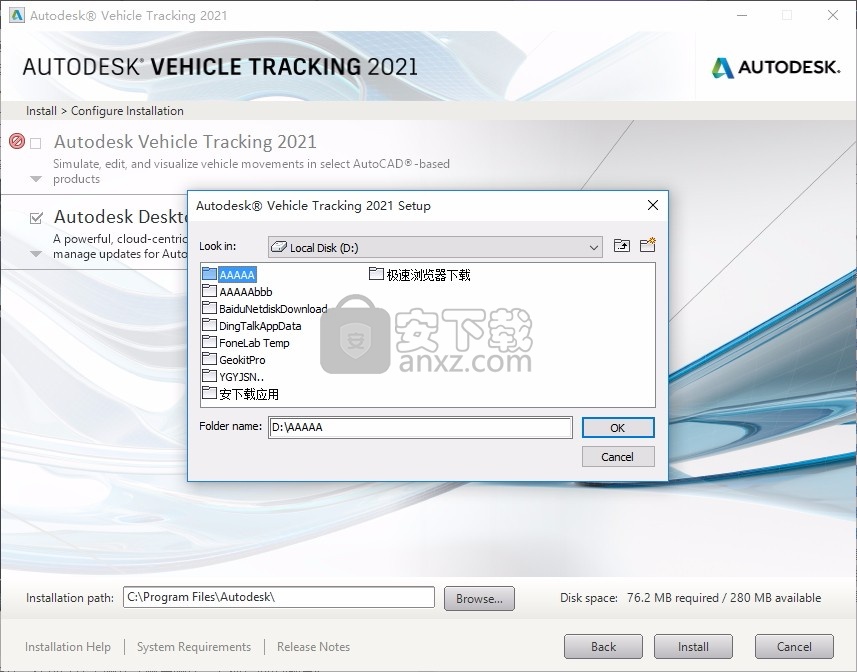857x672 pixels.
Task: Click the Up One Level folder icon
Action: [621, 246]
